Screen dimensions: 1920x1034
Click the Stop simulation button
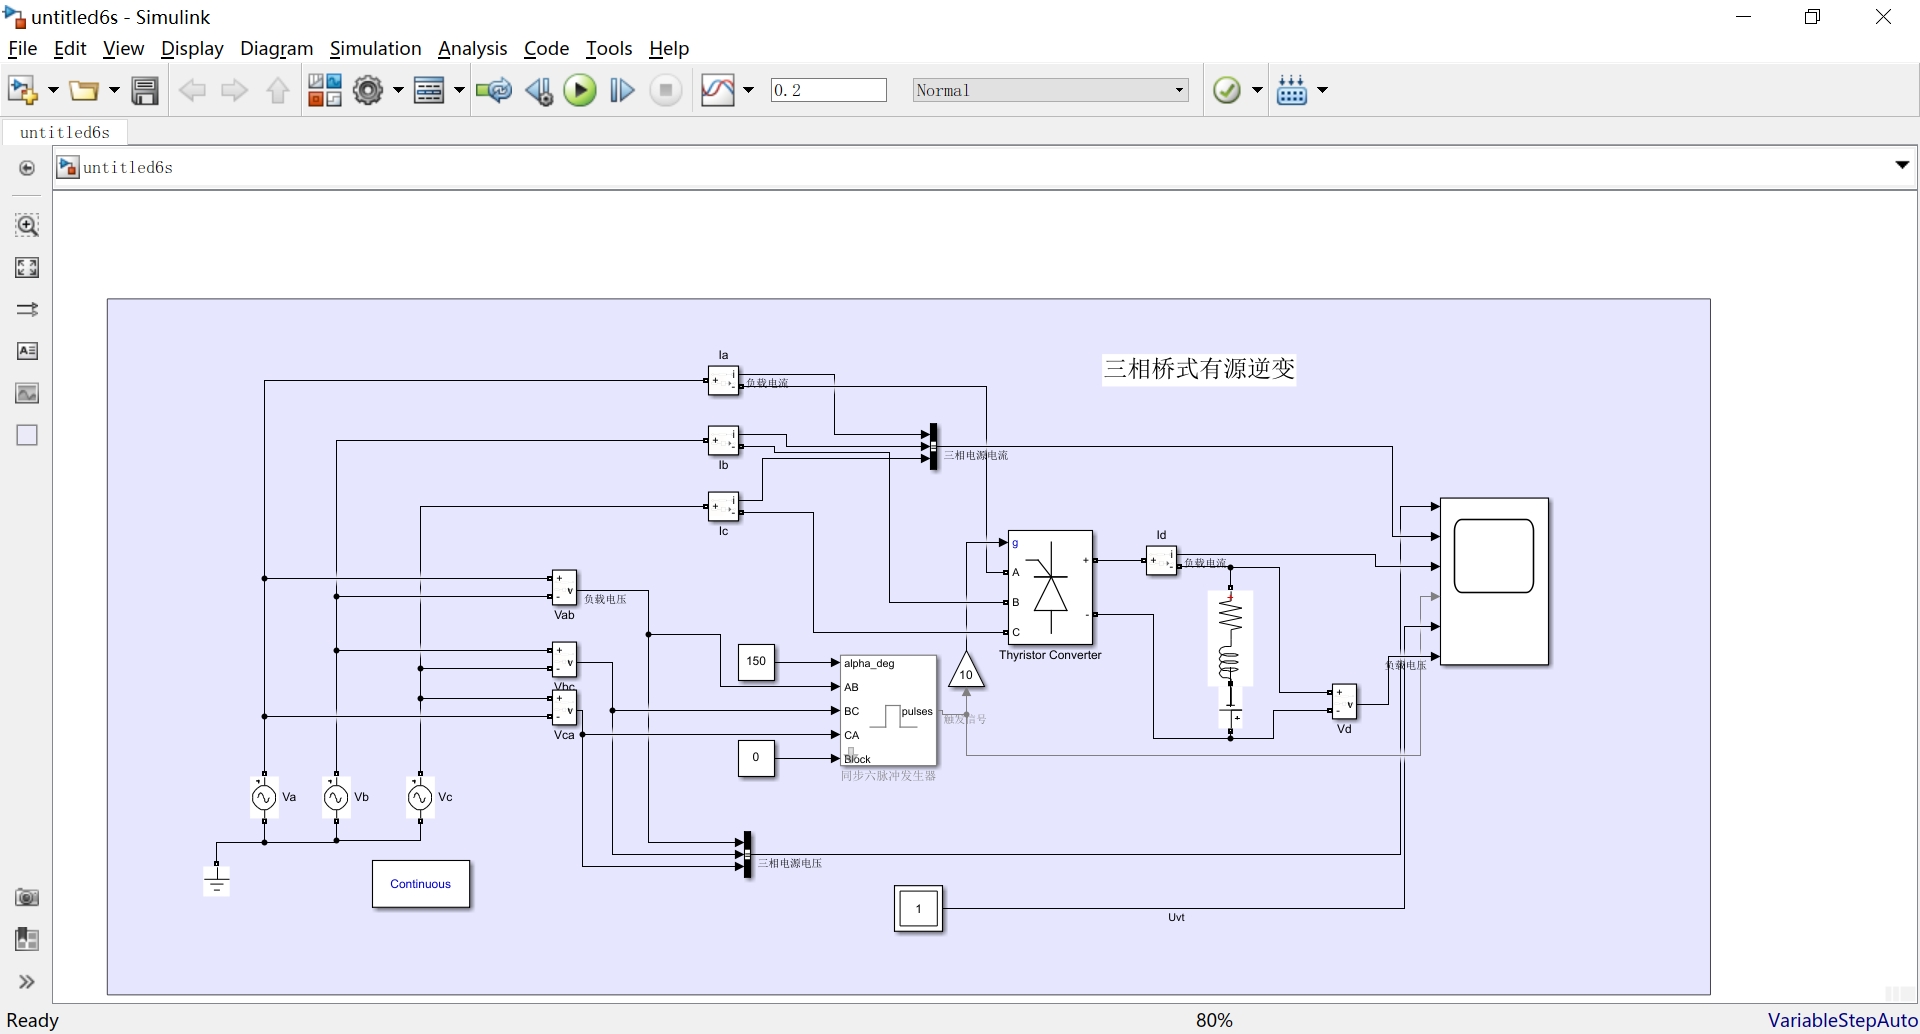click(x=666, y=91)
